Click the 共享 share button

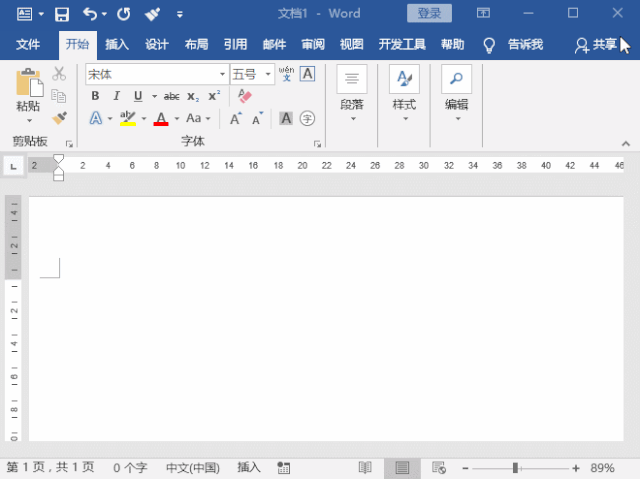click(x=596, y=45)
